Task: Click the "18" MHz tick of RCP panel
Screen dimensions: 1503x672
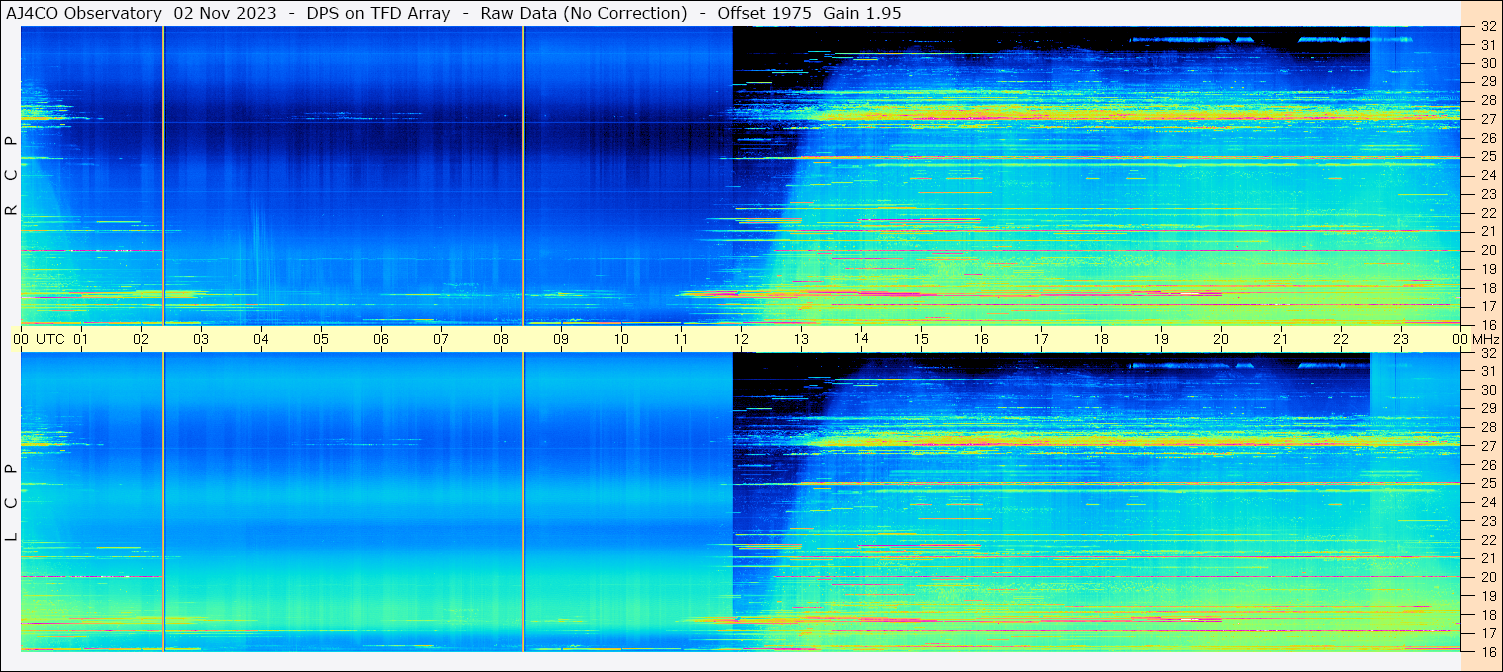Action: [1488, 287]
